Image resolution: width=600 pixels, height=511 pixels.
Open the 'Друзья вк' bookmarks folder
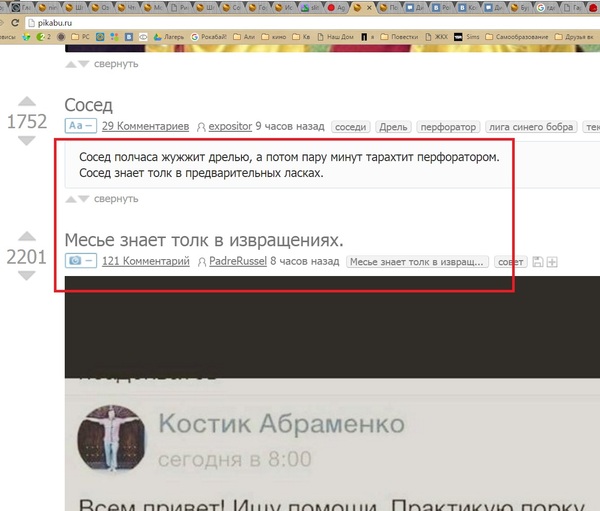tap(574, 37)
